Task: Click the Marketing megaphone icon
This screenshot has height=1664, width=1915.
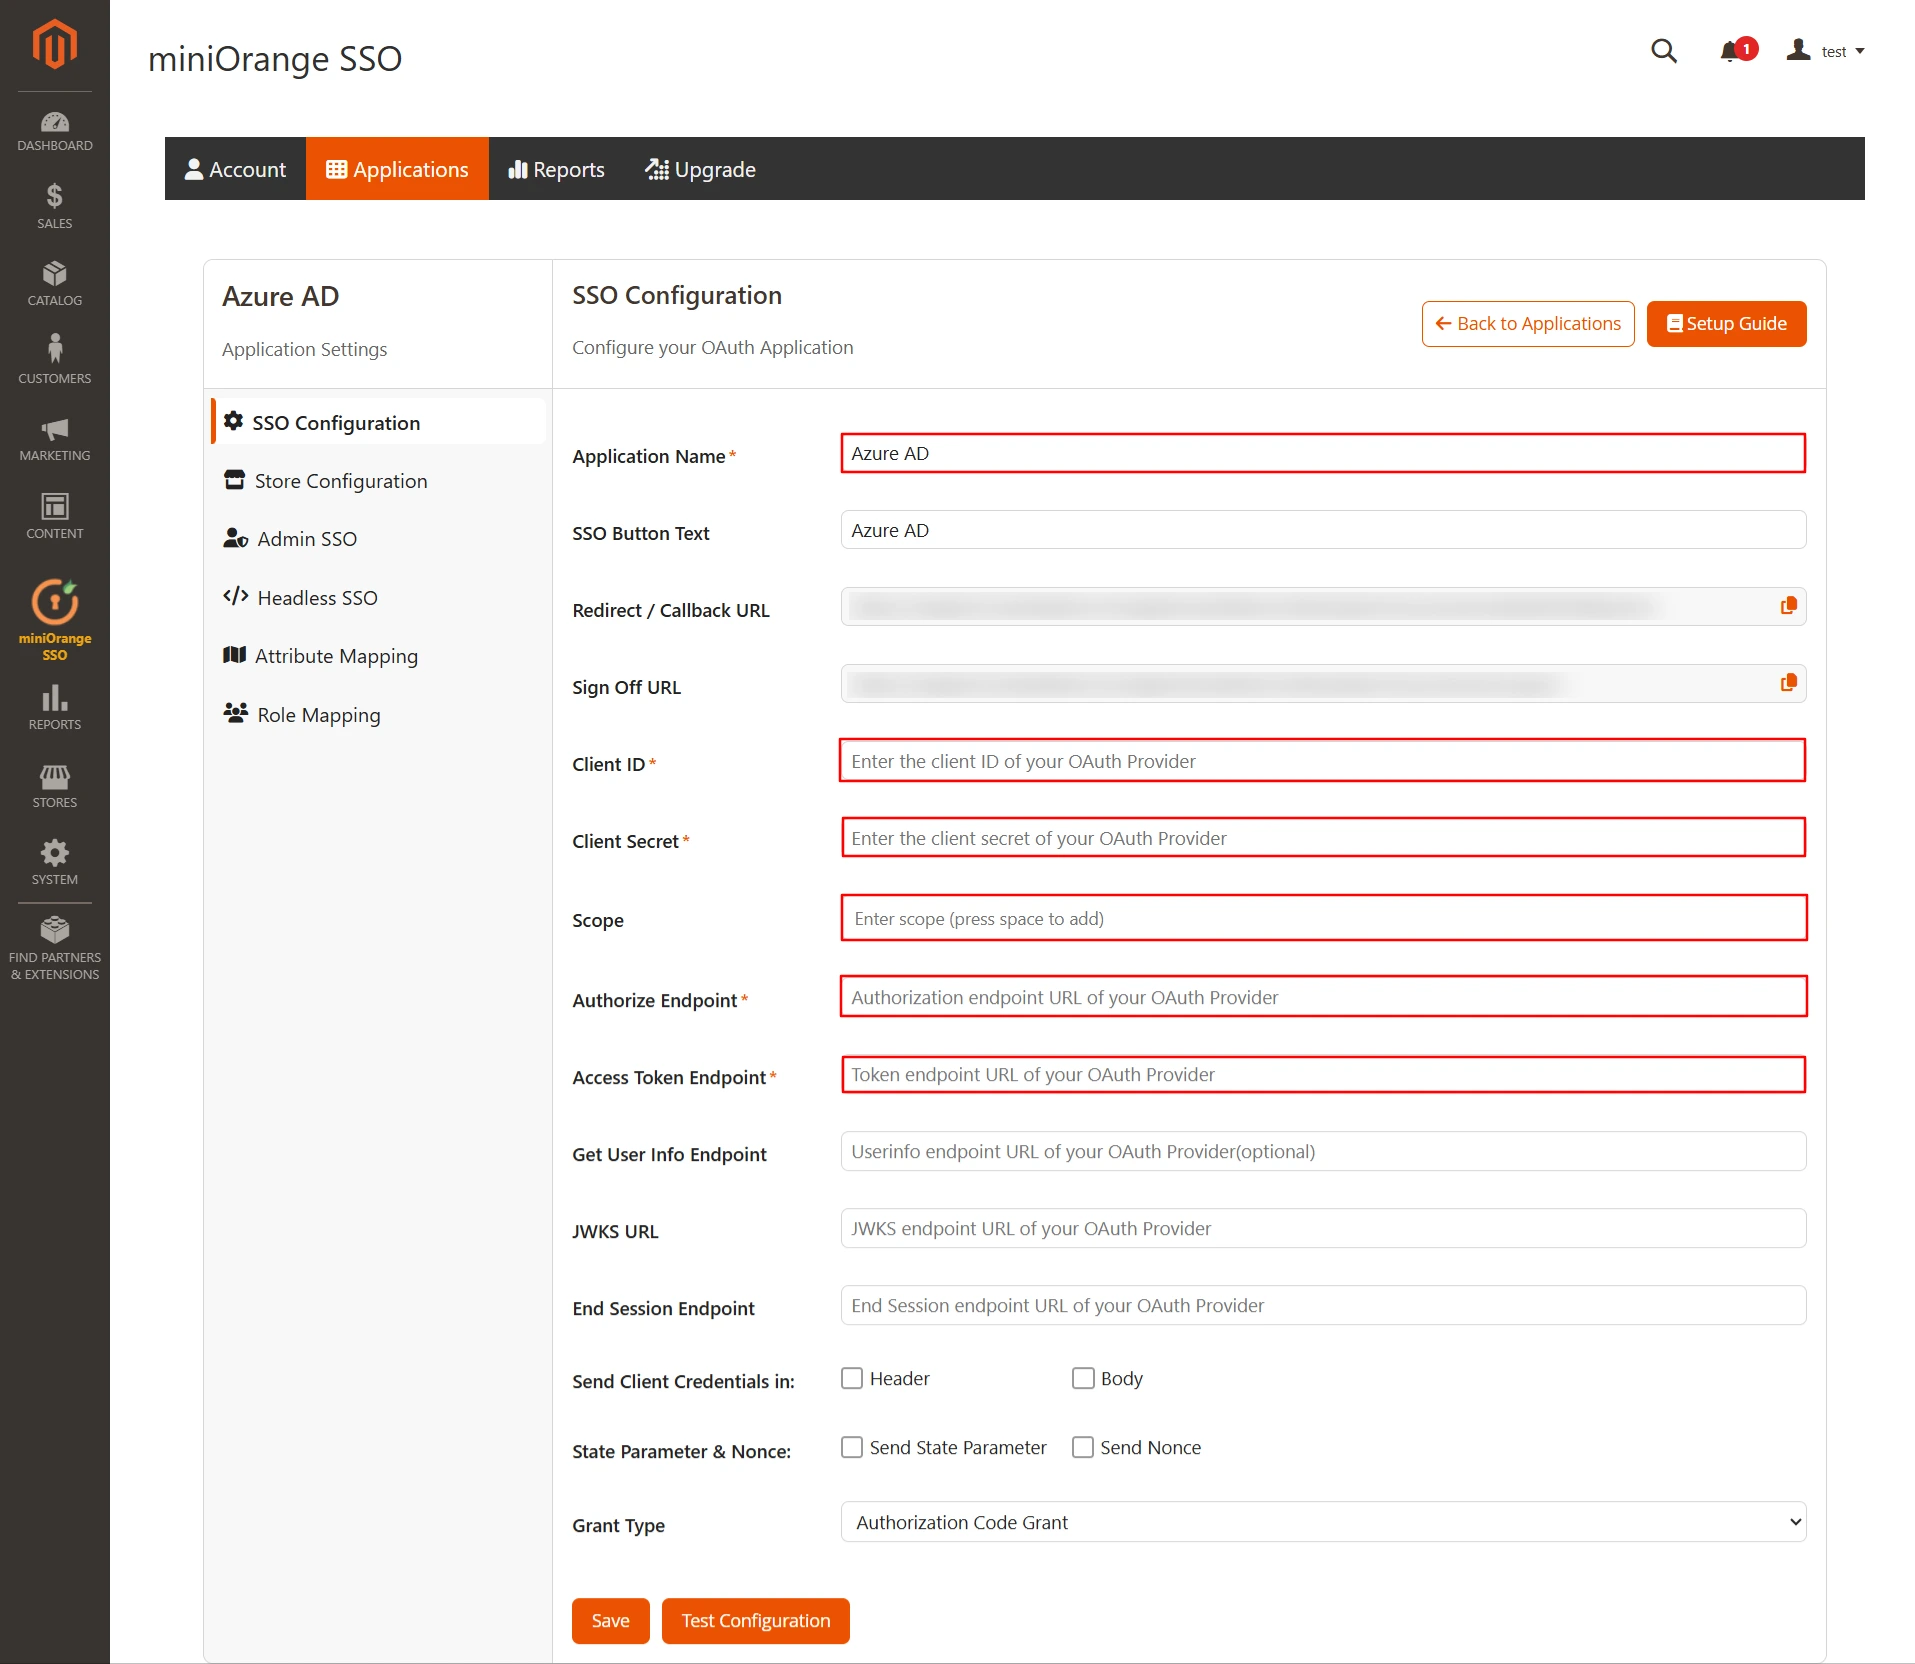Action: pyautogui.click(x=54, y=434)
